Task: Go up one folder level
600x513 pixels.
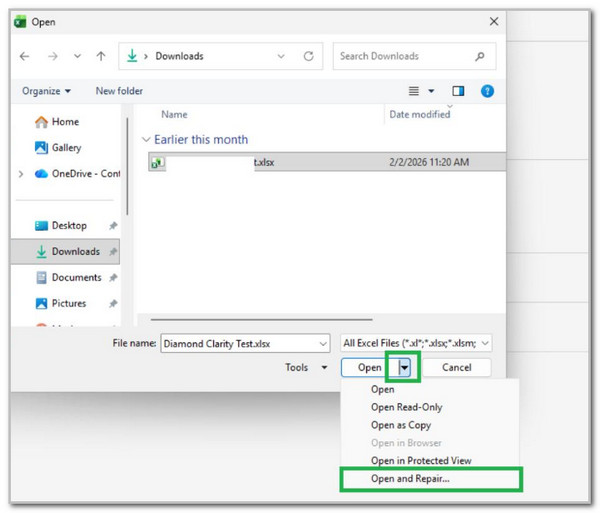Action: click(101, 56)
